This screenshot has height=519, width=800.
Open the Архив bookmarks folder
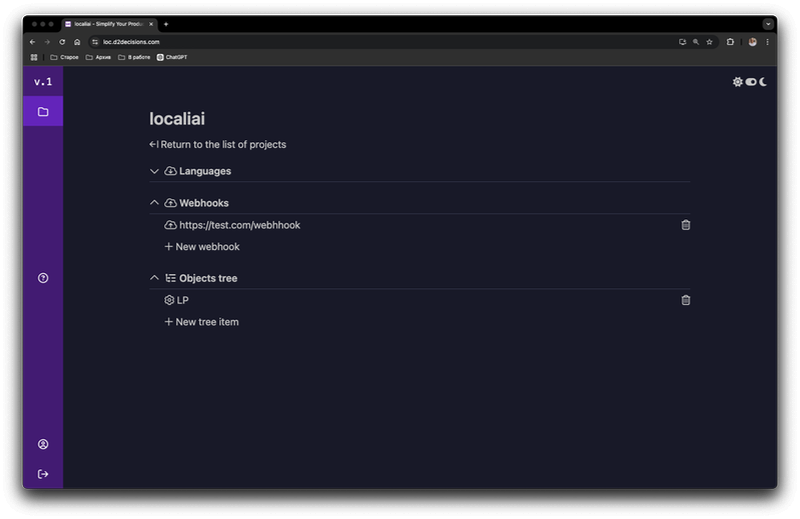pos(98,57)
